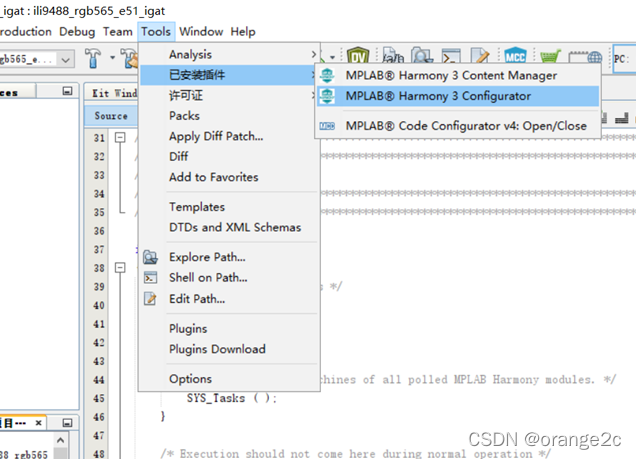Open the Team menu
636x459 pixels.
click(118, 32)
